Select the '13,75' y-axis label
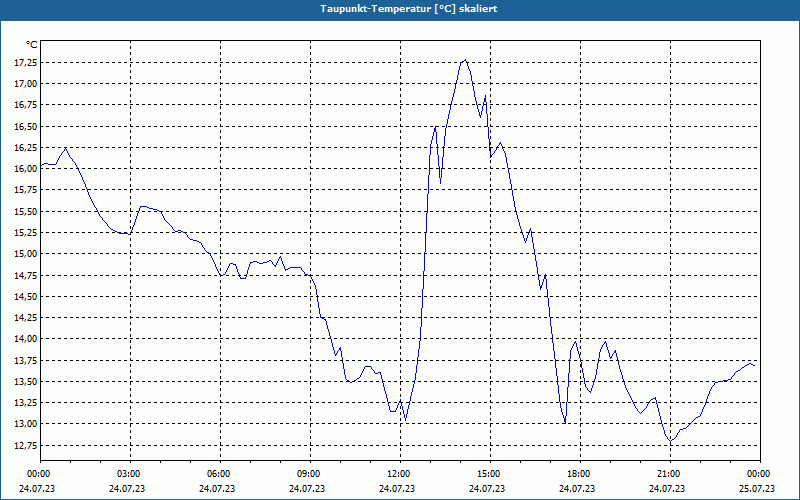Screen dimensions: 800x500 [x=28, y=360]
